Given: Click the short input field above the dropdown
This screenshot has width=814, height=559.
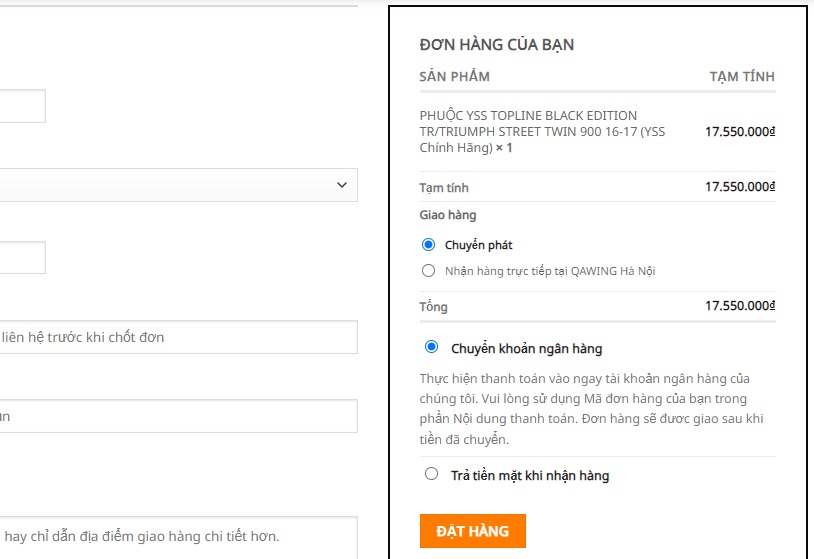Looking at the screenshot, I should (22, 106).
